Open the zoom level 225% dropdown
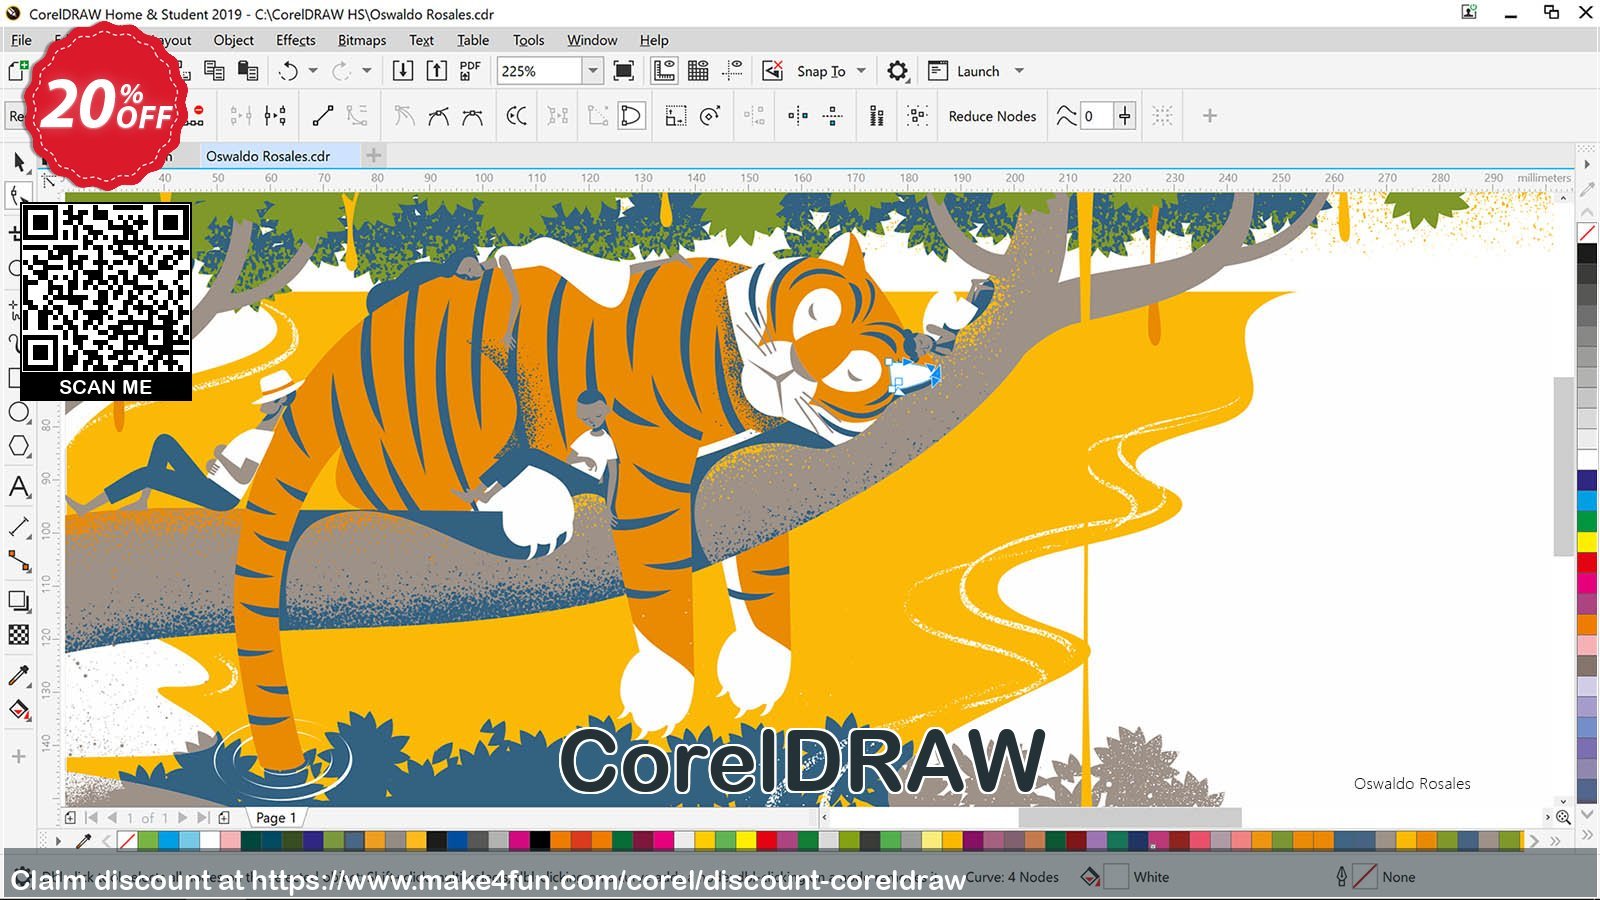 pos(592,71)
